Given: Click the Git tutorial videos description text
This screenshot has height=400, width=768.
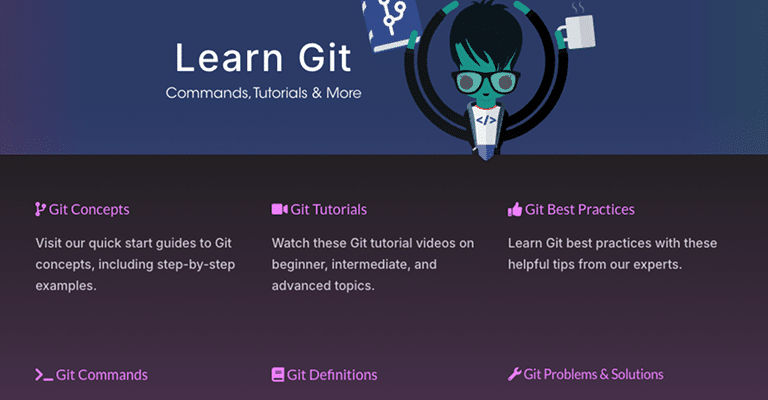Looking at the screenshot, I should point(373,264).
